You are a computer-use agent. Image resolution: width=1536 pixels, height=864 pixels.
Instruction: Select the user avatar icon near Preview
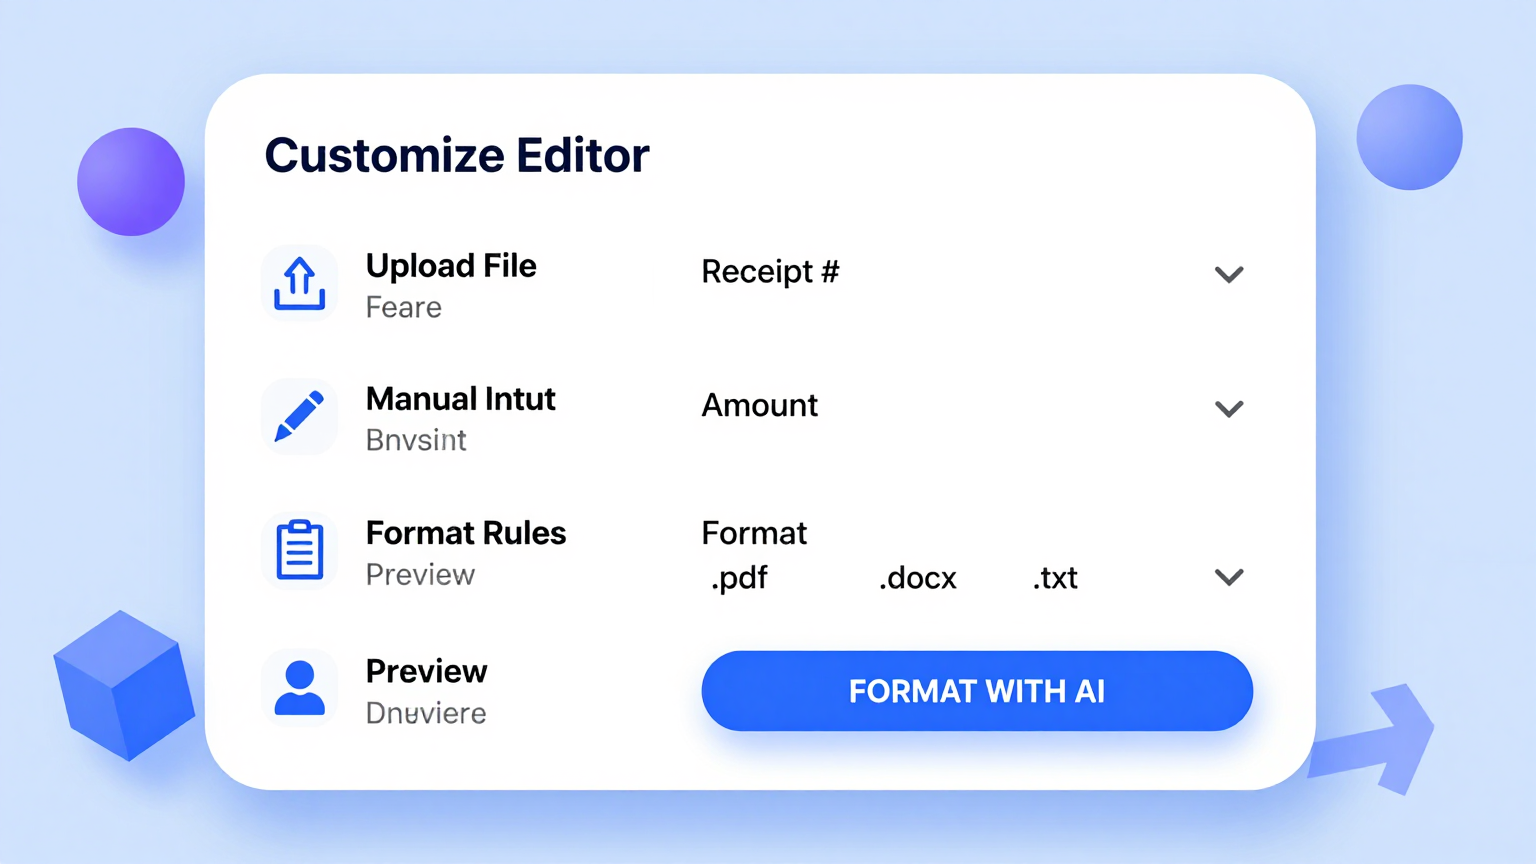coord(299,689)
